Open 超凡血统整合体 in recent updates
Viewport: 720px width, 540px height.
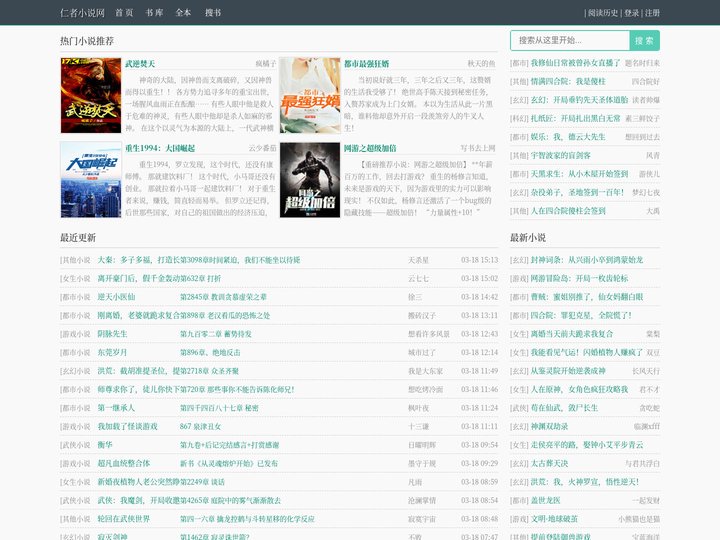click(124, 463)
